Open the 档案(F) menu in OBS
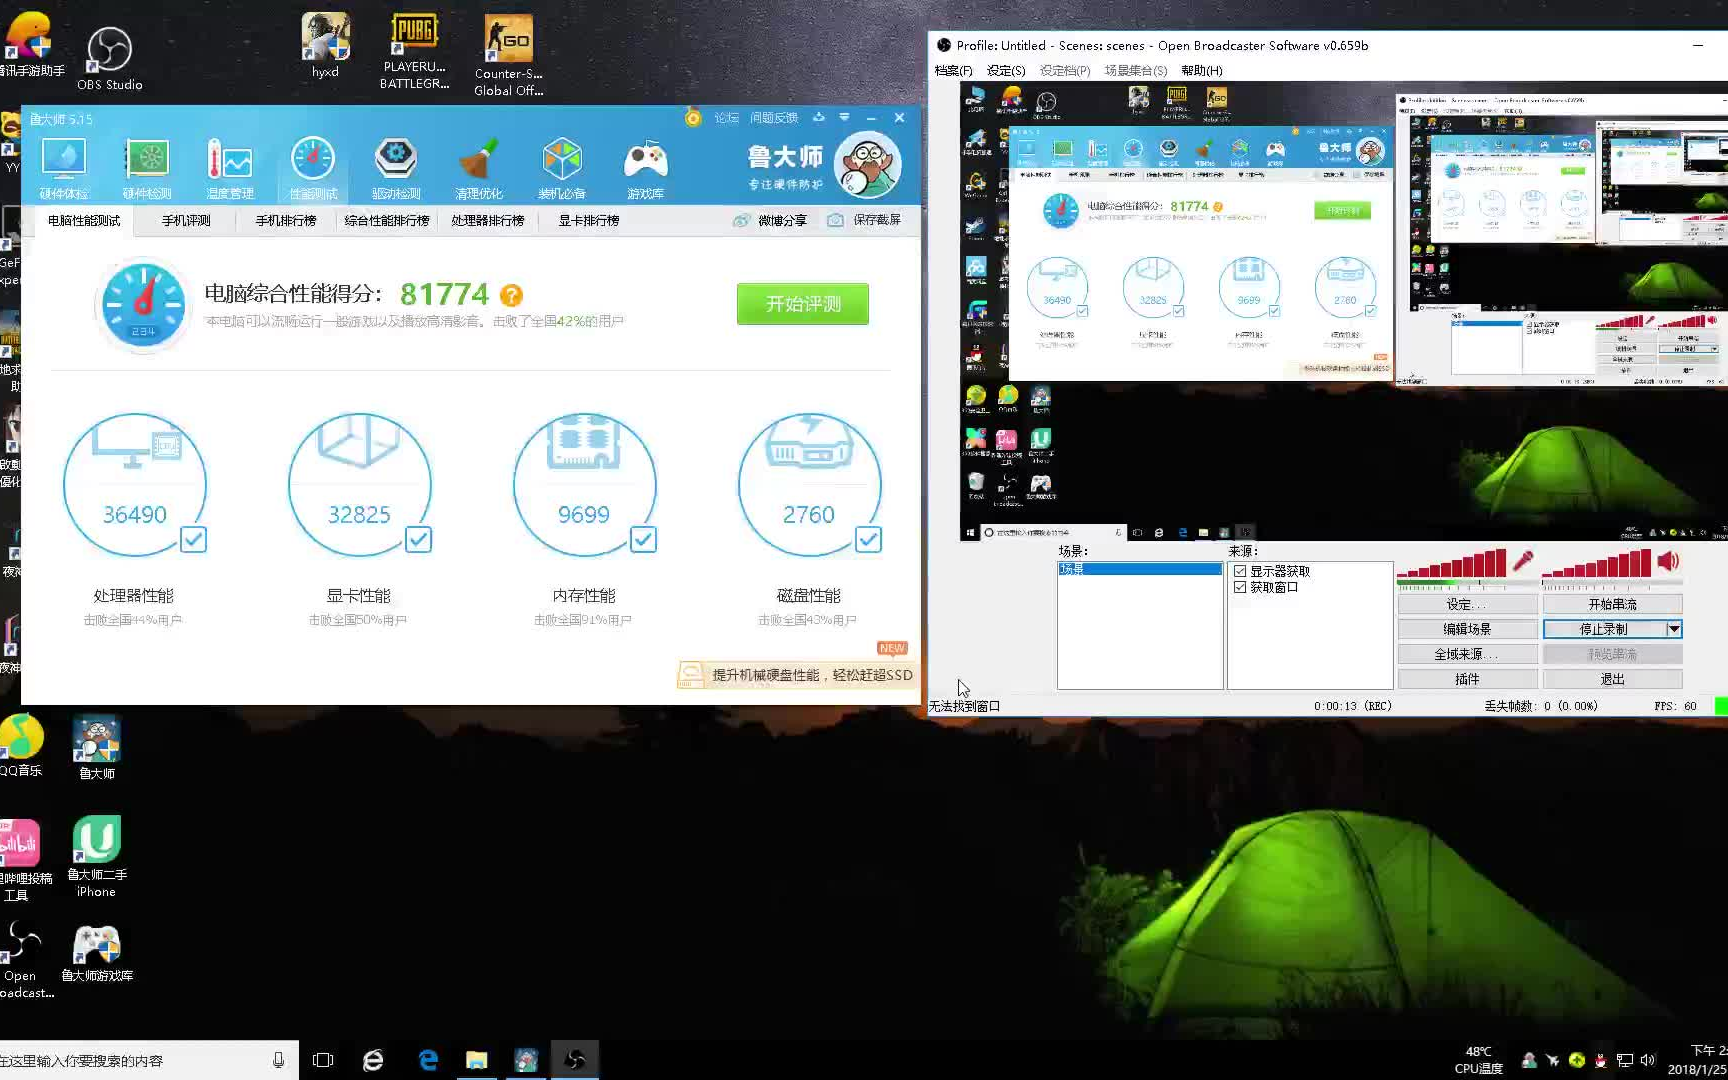Screen dimensions: 1728x1080 [953, 71]
